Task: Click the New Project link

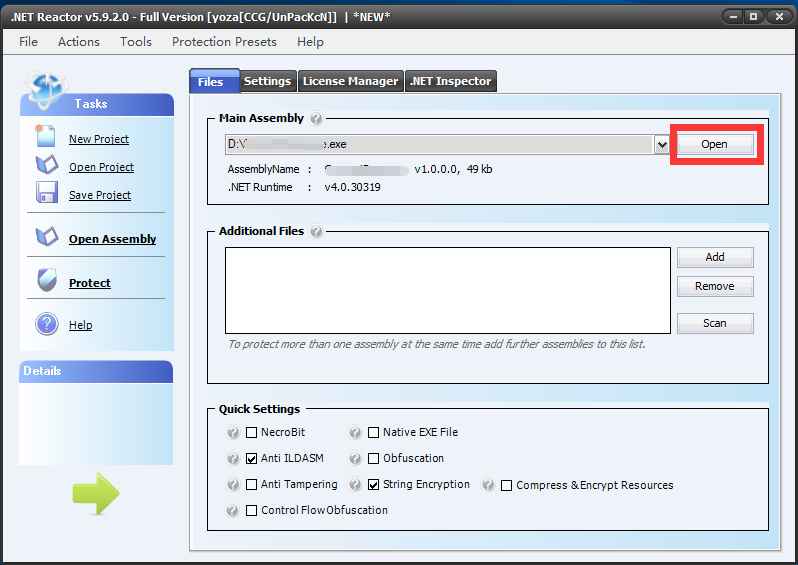Action: tap(99, 139)
